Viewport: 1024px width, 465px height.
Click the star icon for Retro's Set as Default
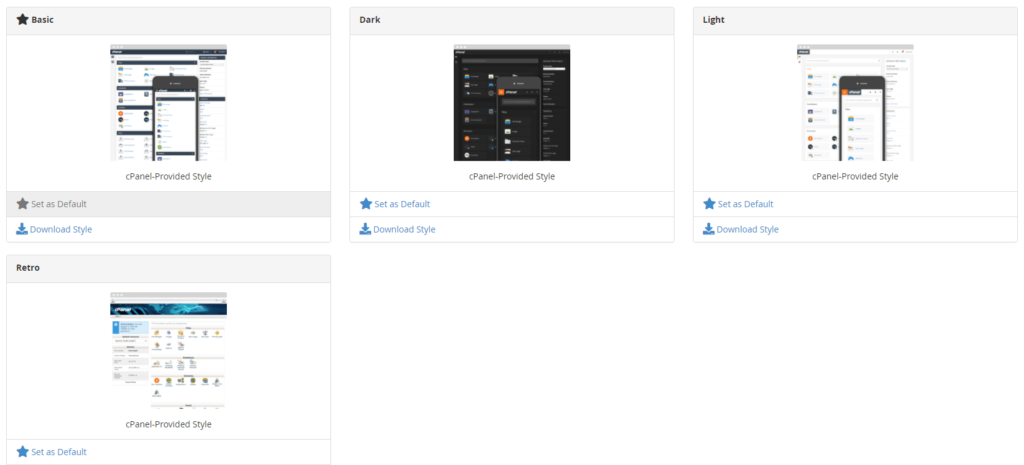(x=23, y=452)
